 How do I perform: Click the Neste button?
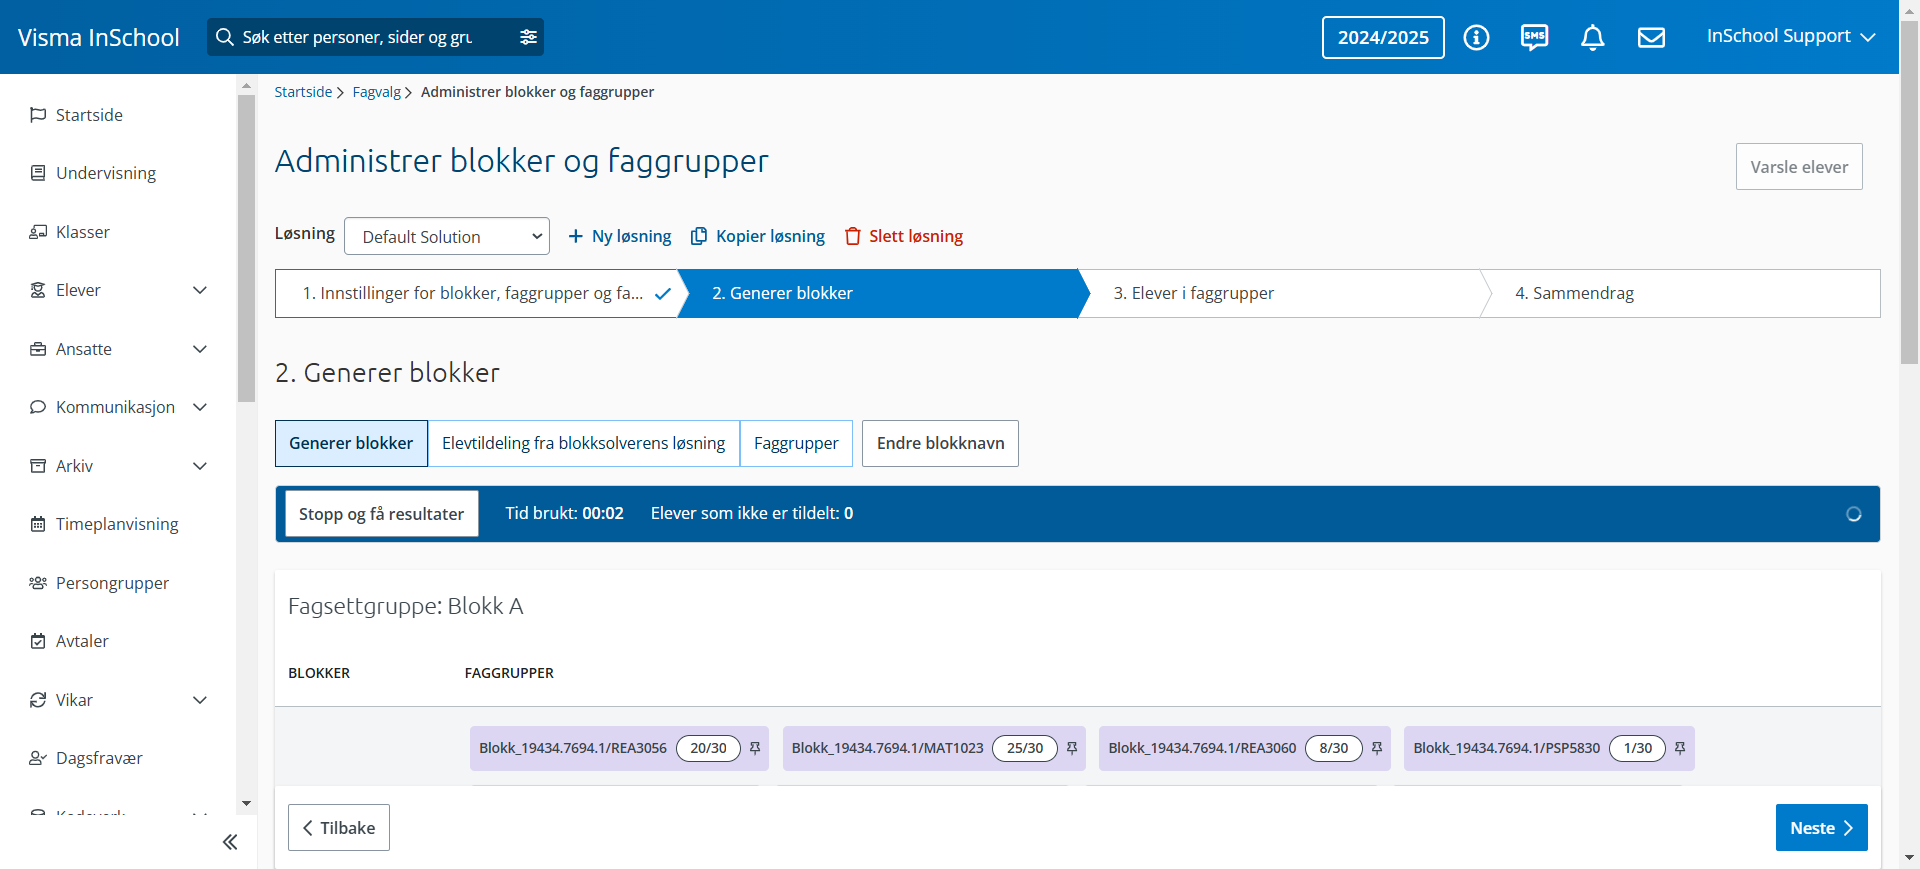(x=1821, y=828)
